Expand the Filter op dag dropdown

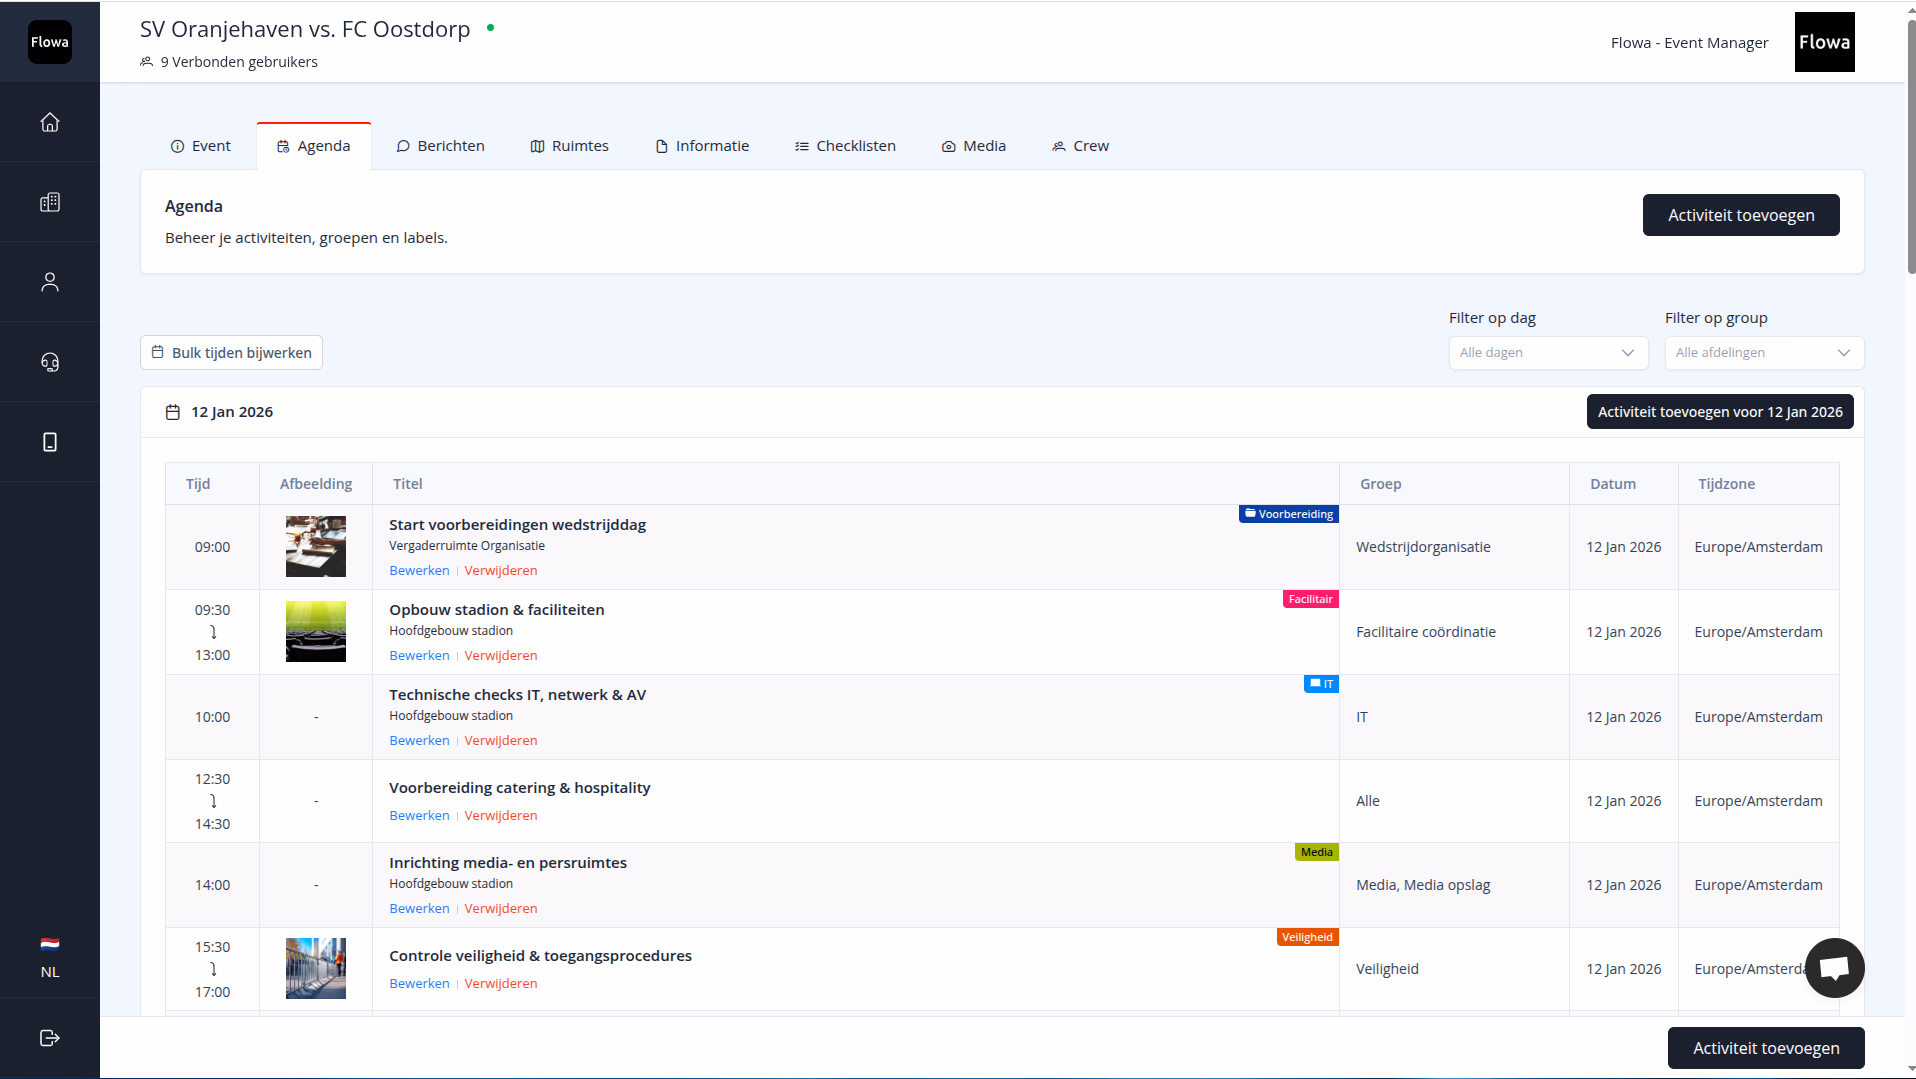[x=1548, y=353]
